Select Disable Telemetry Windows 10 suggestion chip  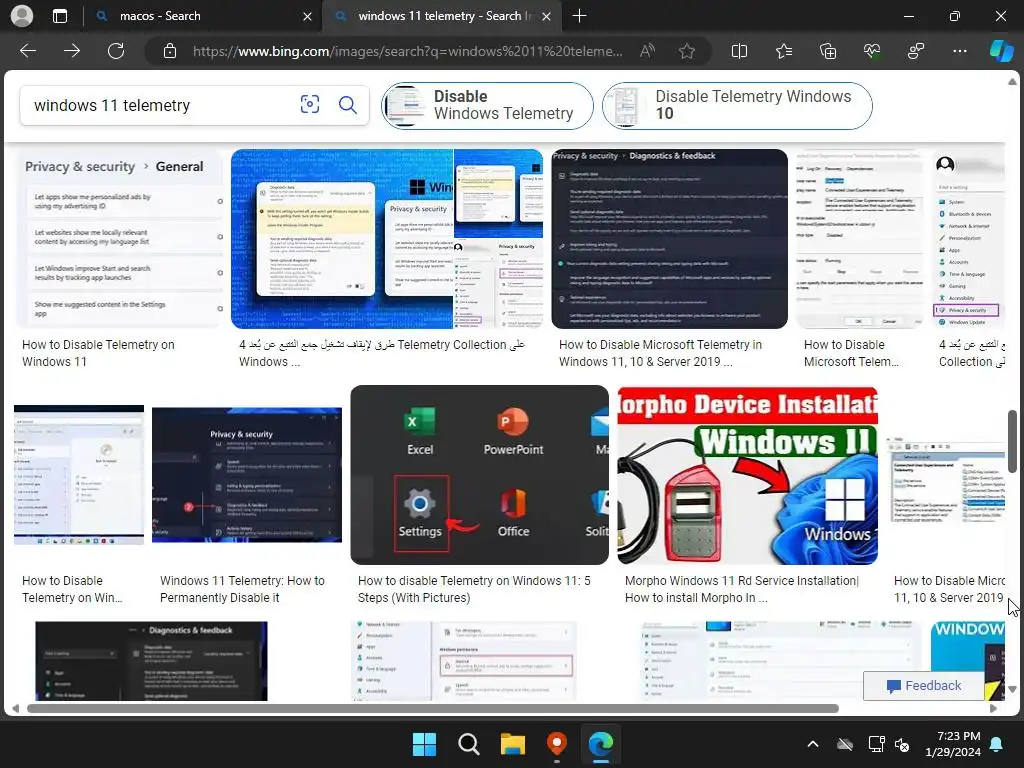tap(737, 105)
